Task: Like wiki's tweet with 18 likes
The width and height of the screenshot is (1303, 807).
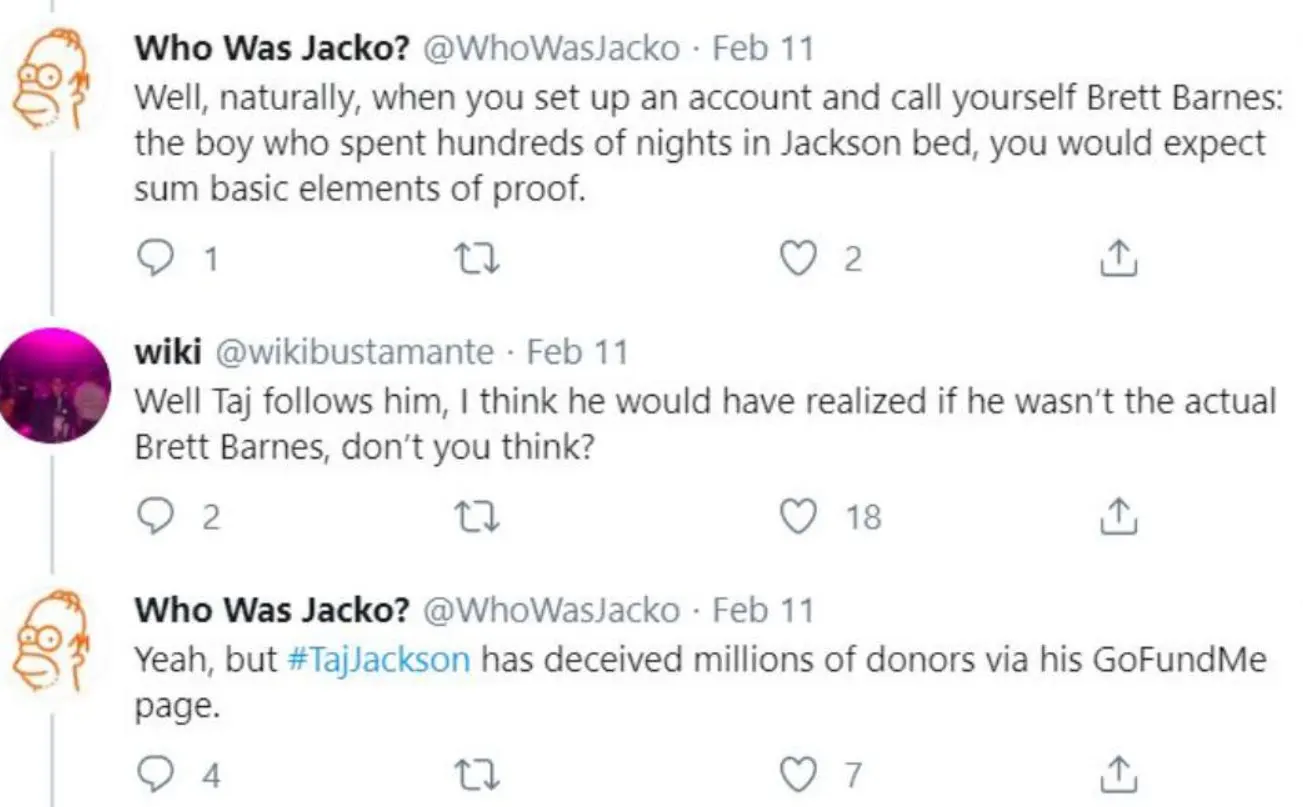Action: click(x=795, y=517)
